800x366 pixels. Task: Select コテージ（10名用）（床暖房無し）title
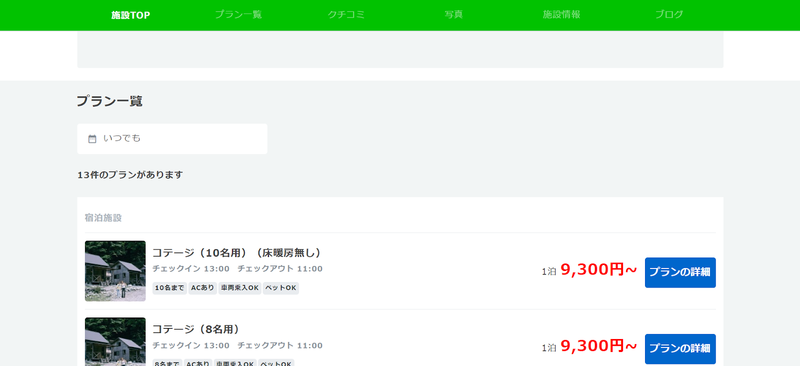point(237,253)
